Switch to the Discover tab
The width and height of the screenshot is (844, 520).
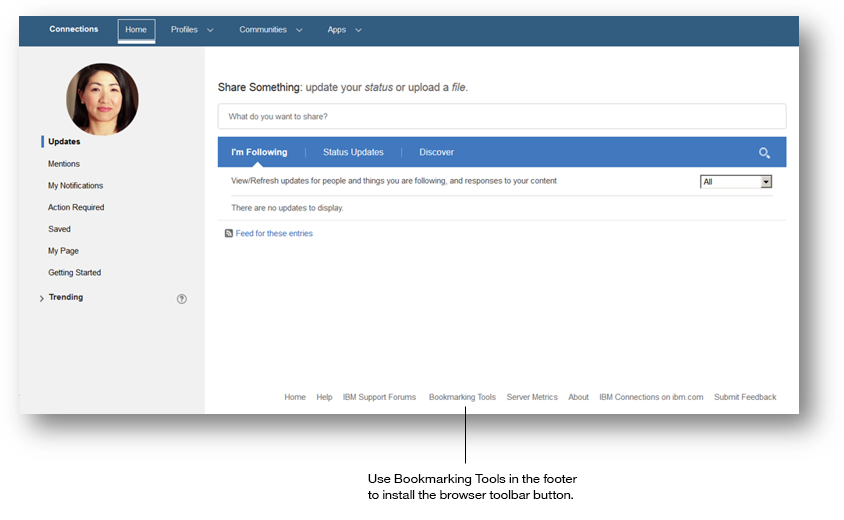click(x=436, y=153)
